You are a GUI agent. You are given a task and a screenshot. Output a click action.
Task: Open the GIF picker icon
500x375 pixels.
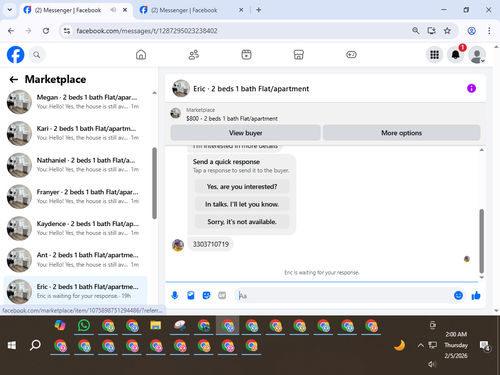coord(222,295)
